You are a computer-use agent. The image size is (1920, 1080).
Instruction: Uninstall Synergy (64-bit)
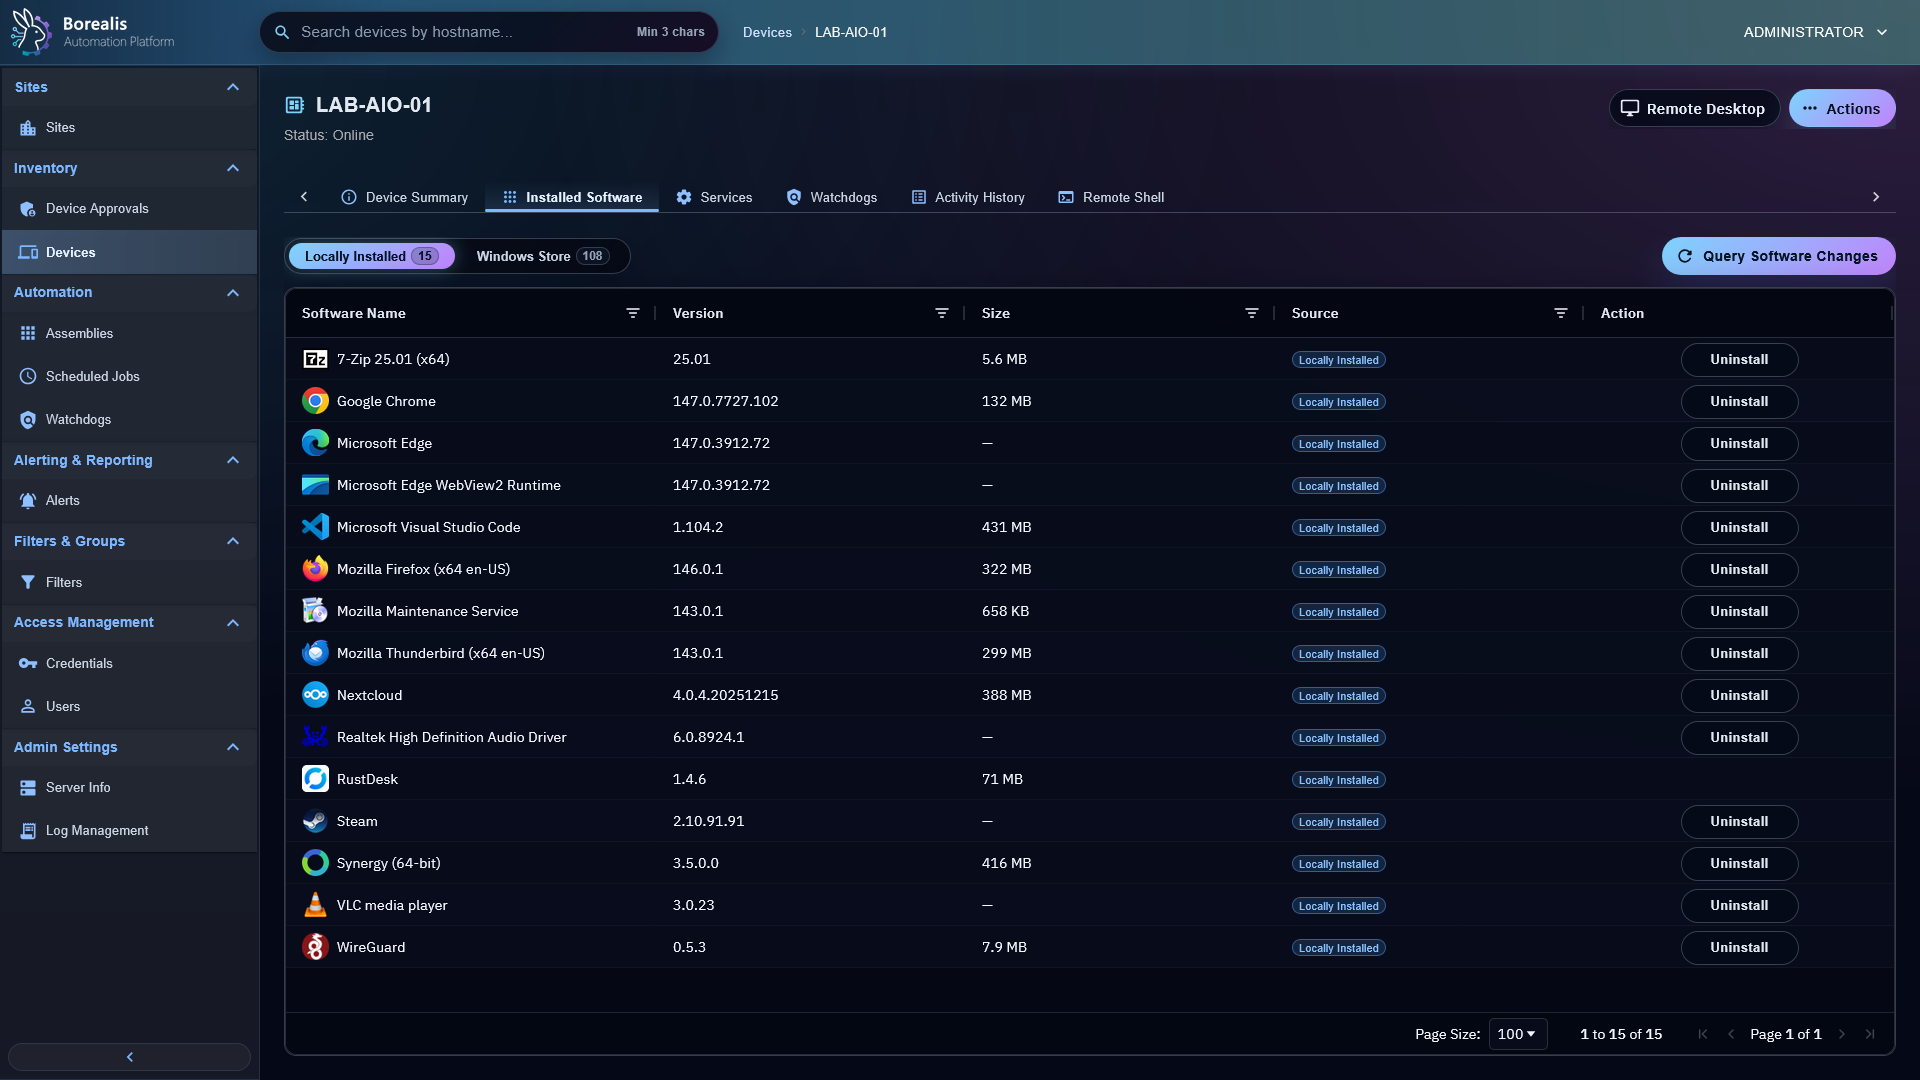pyautogui.click(x=1739, y=864)
